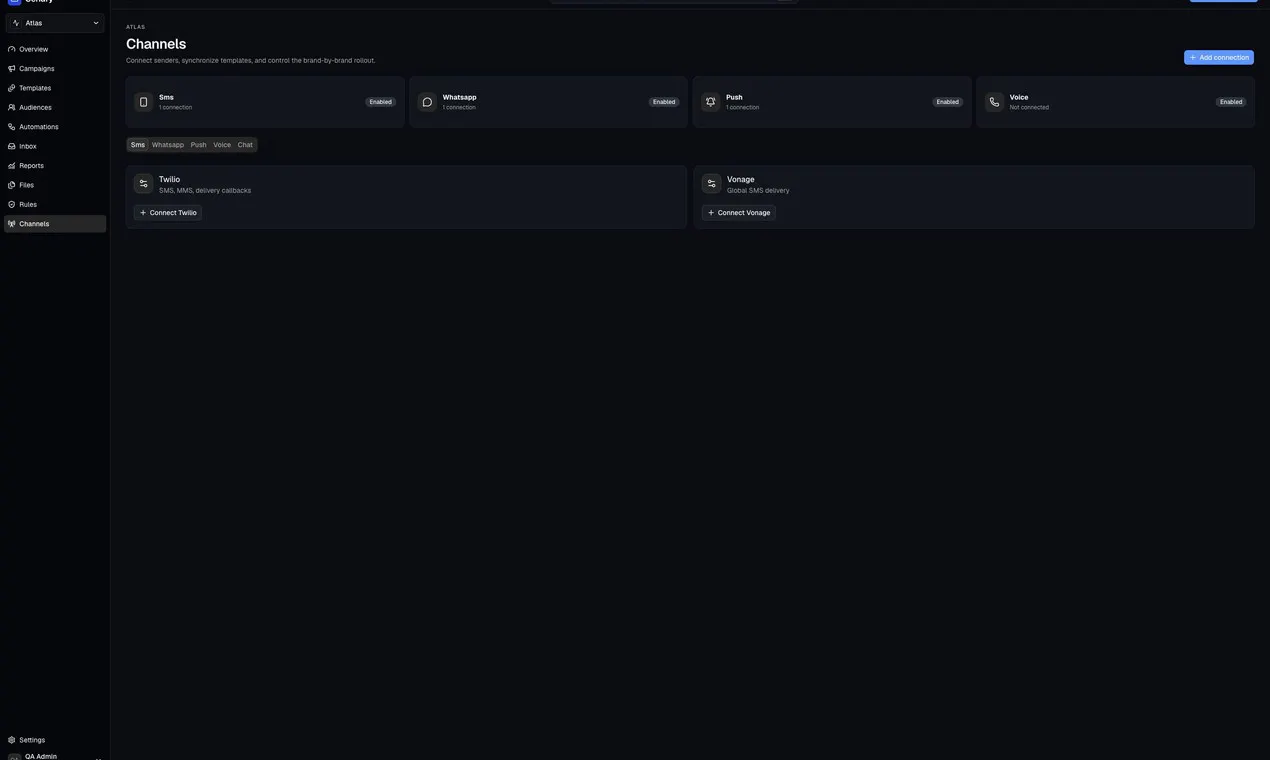Click the Channels page heading
Screen dimensions: 1270x760
(x=156, y=44)
